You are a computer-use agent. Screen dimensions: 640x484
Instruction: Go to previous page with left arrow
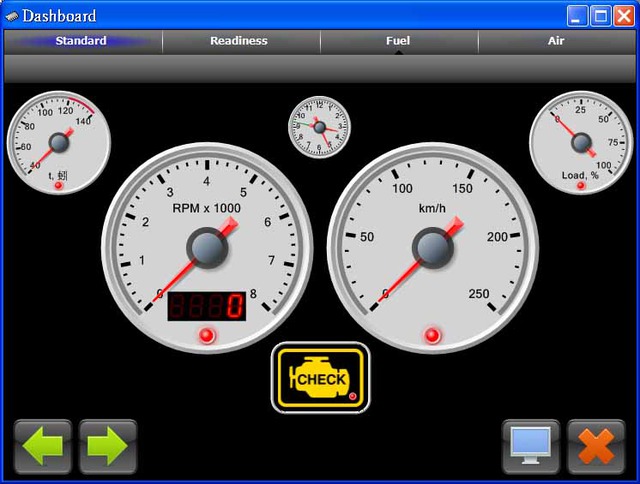43,446
